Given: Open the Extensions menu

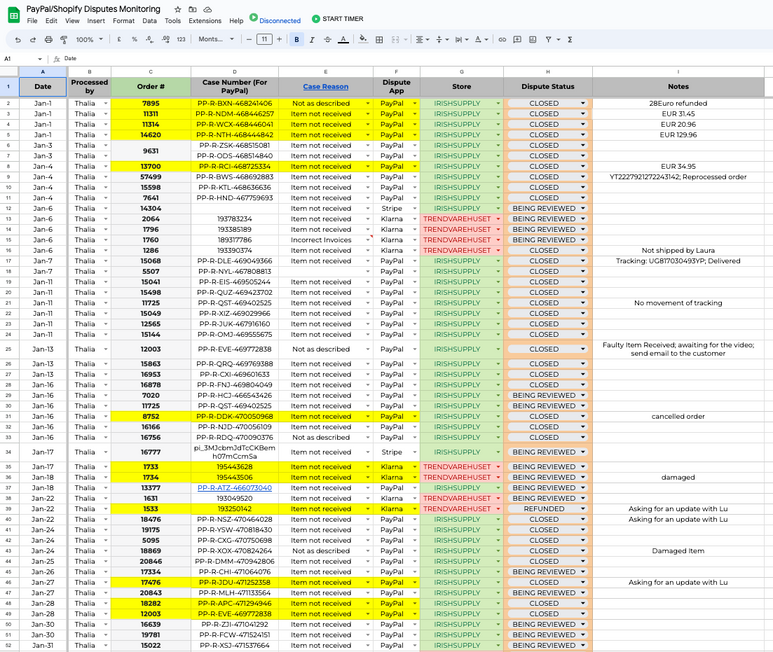Looking at the screenshot, I should point(204,20).
